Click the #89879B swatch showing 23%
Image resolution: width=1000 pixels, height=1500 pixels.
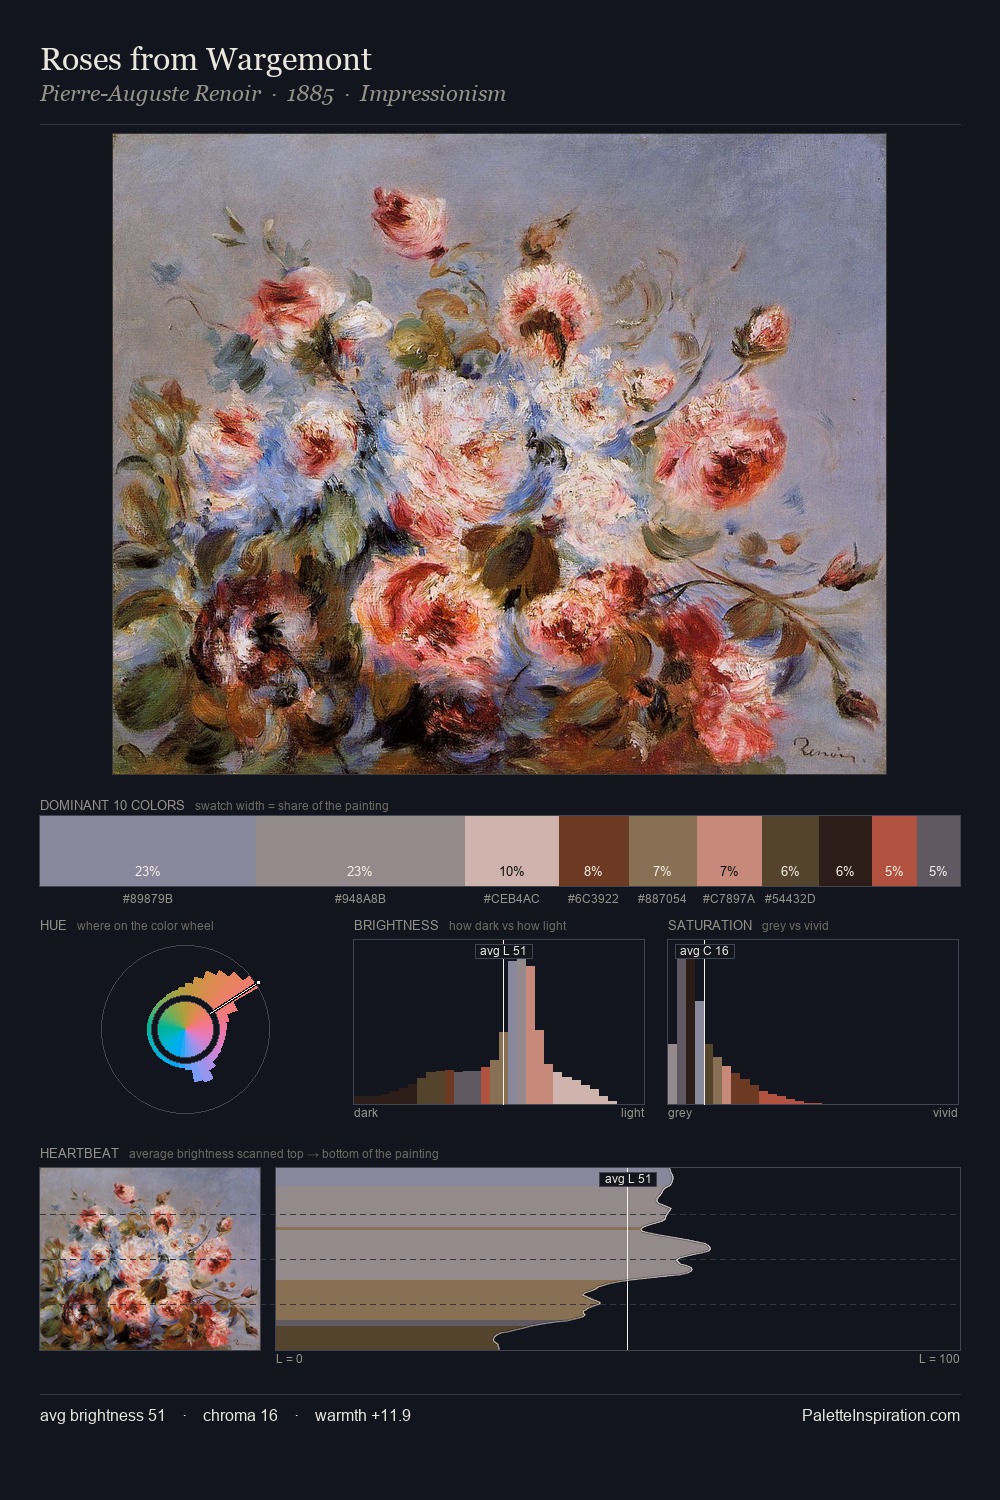(148, 851)
